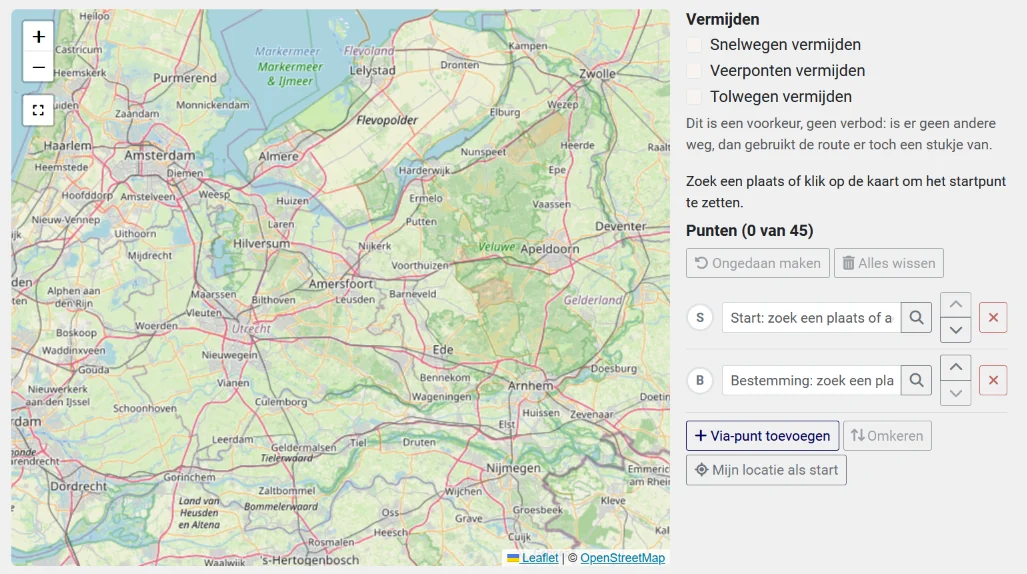This screenshot has width=1027, height=574.
Task: Enable Tolwegen vermijden checkbox
Action: (x=694, y=97)
